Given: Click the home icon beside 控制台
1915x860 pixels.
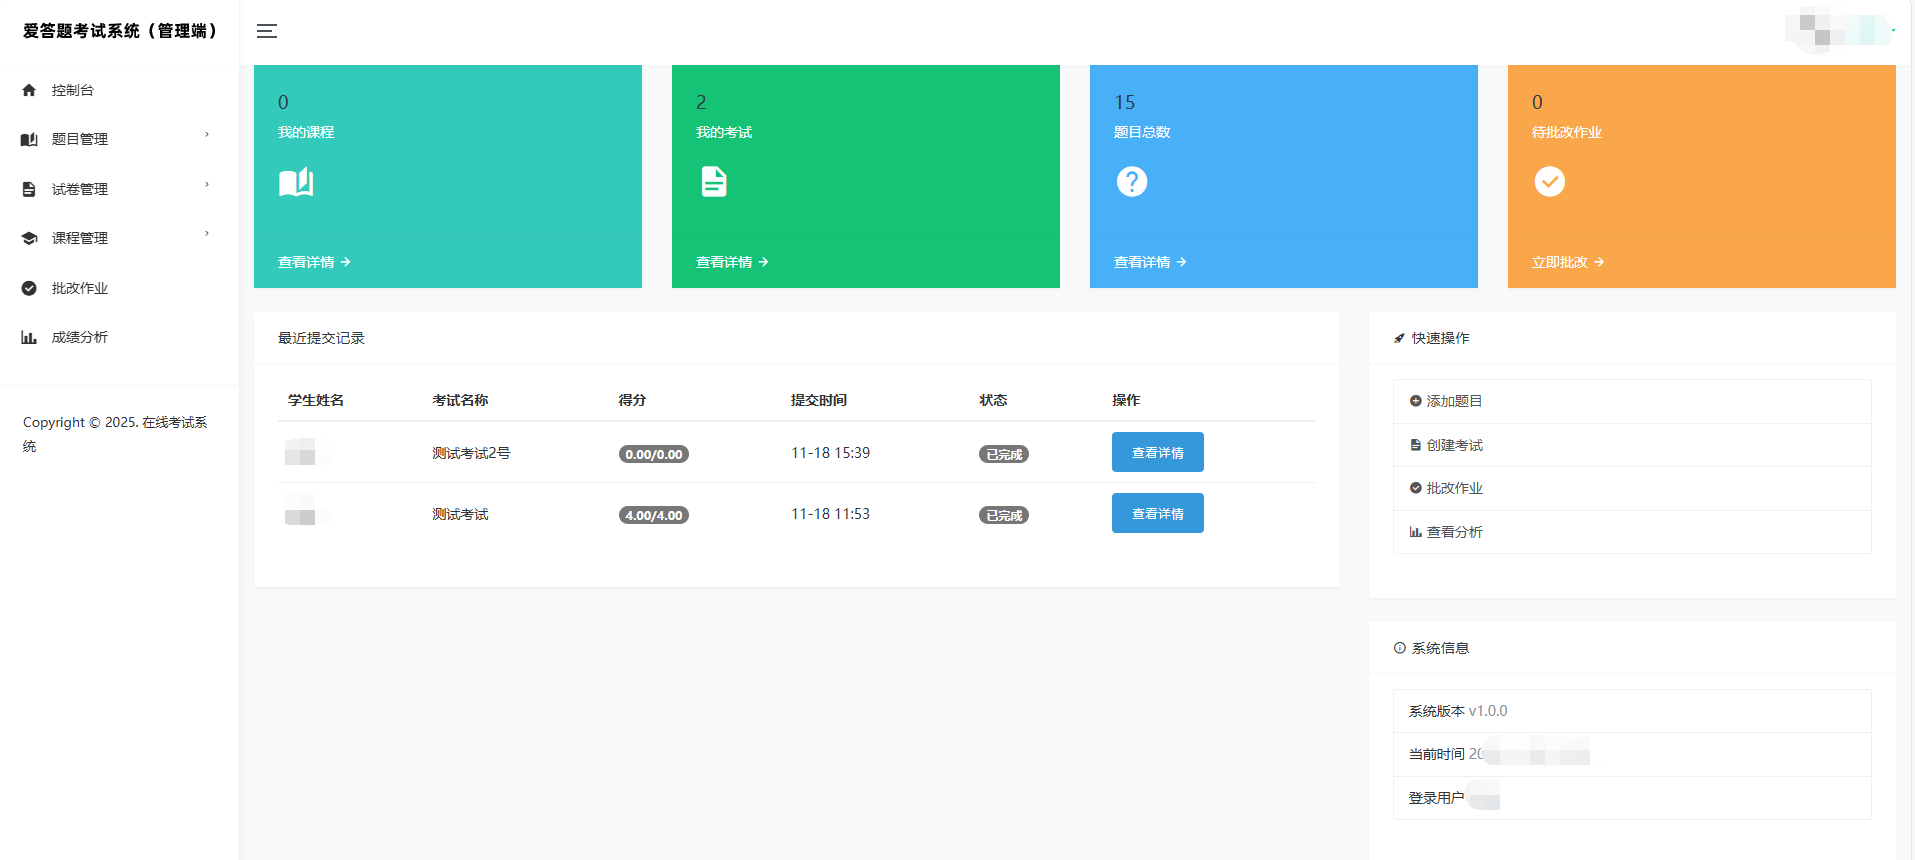Looking at the screenshot, I should click(29, 90).
